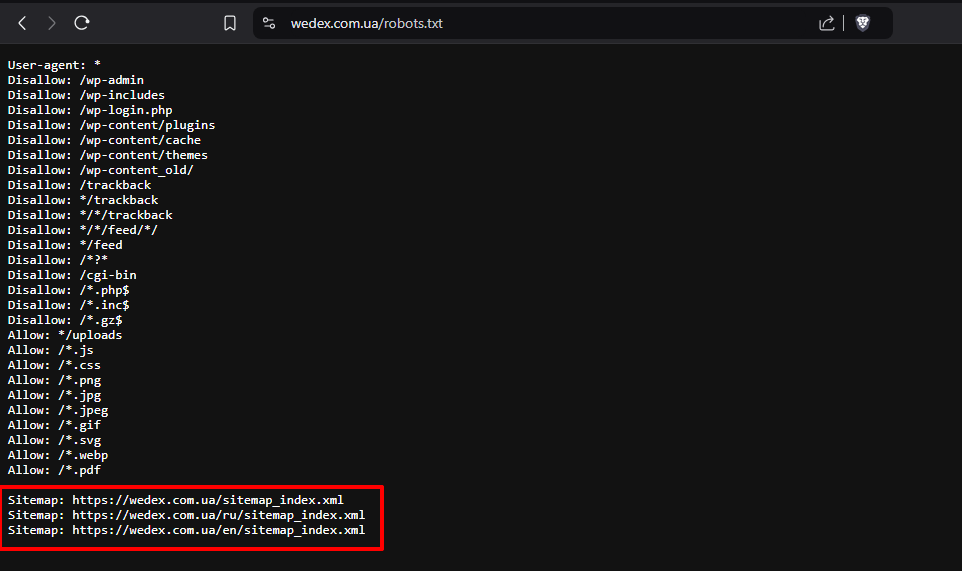
Task: Go back to the previous page
Action: (x=23, y=23)
